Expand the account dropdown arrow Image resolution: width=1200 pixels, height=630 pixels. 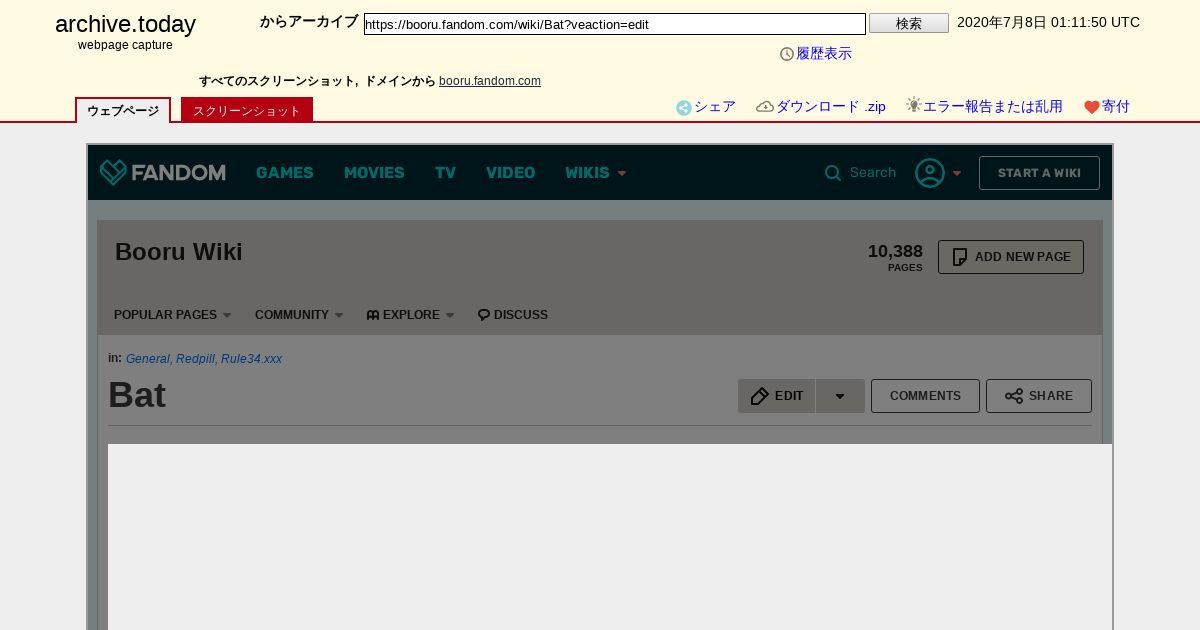957,173
